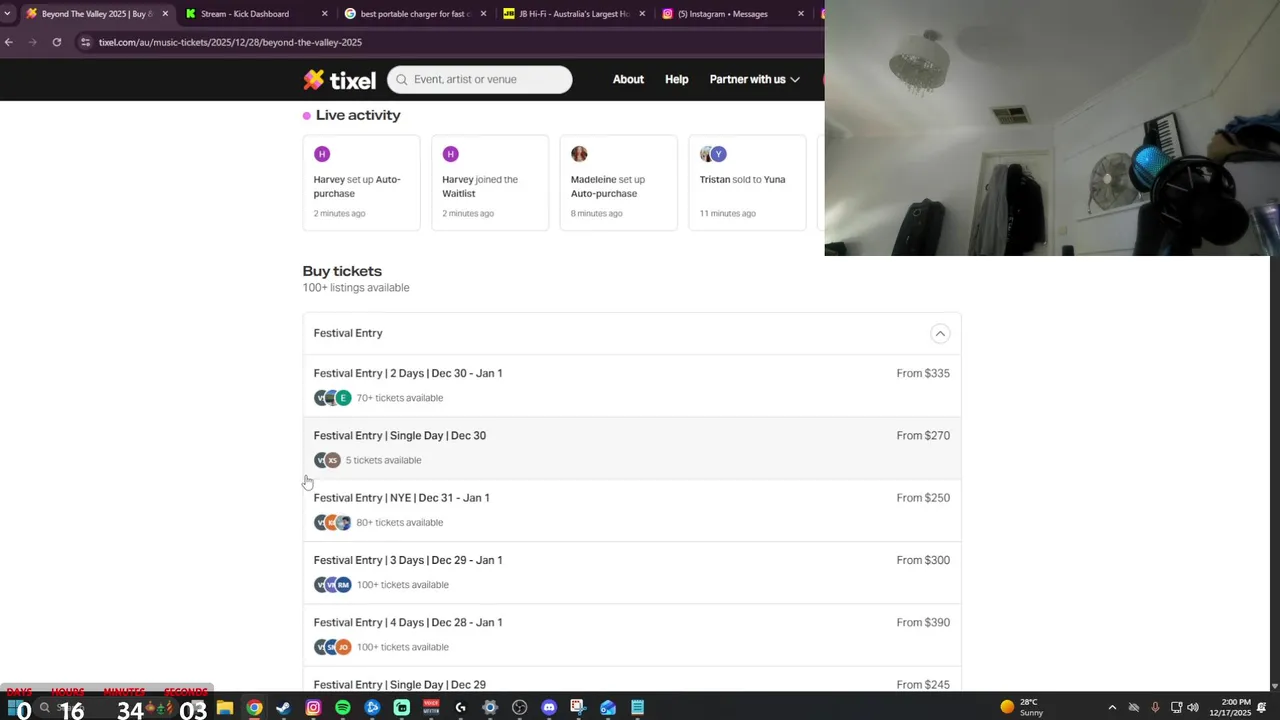Click the From $335 price
This screenshot has height=720, width=1280.
[923, 373]
